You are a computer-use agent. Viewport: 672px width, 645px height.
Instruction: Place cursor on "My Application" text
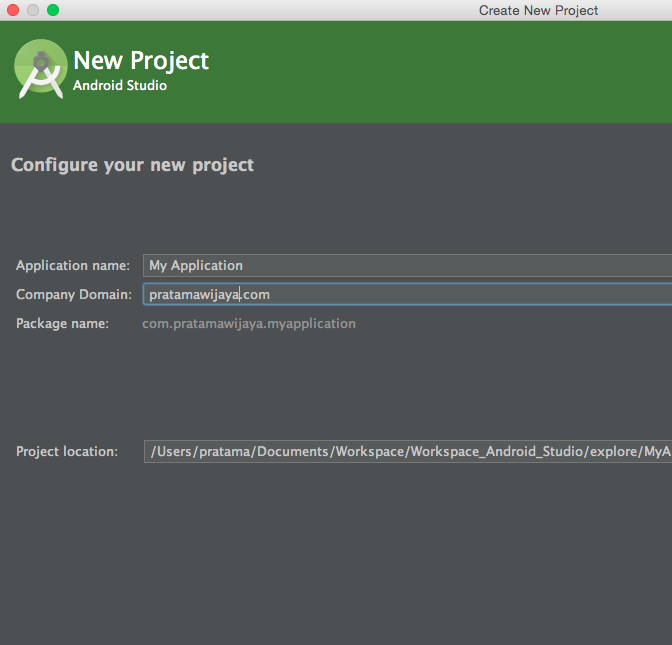click(195, 265)
